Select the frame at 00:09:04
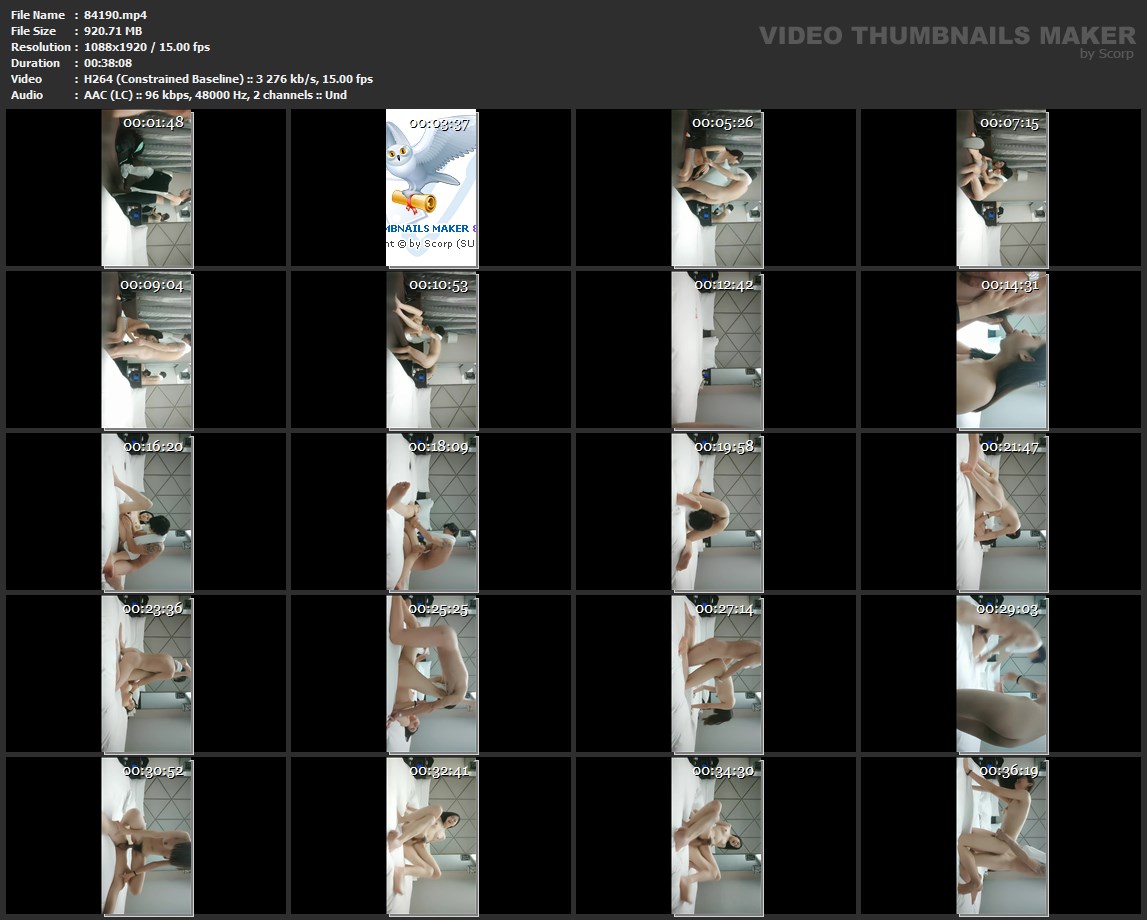Screen dimensions: 1147x920 (x=147, y=350)
